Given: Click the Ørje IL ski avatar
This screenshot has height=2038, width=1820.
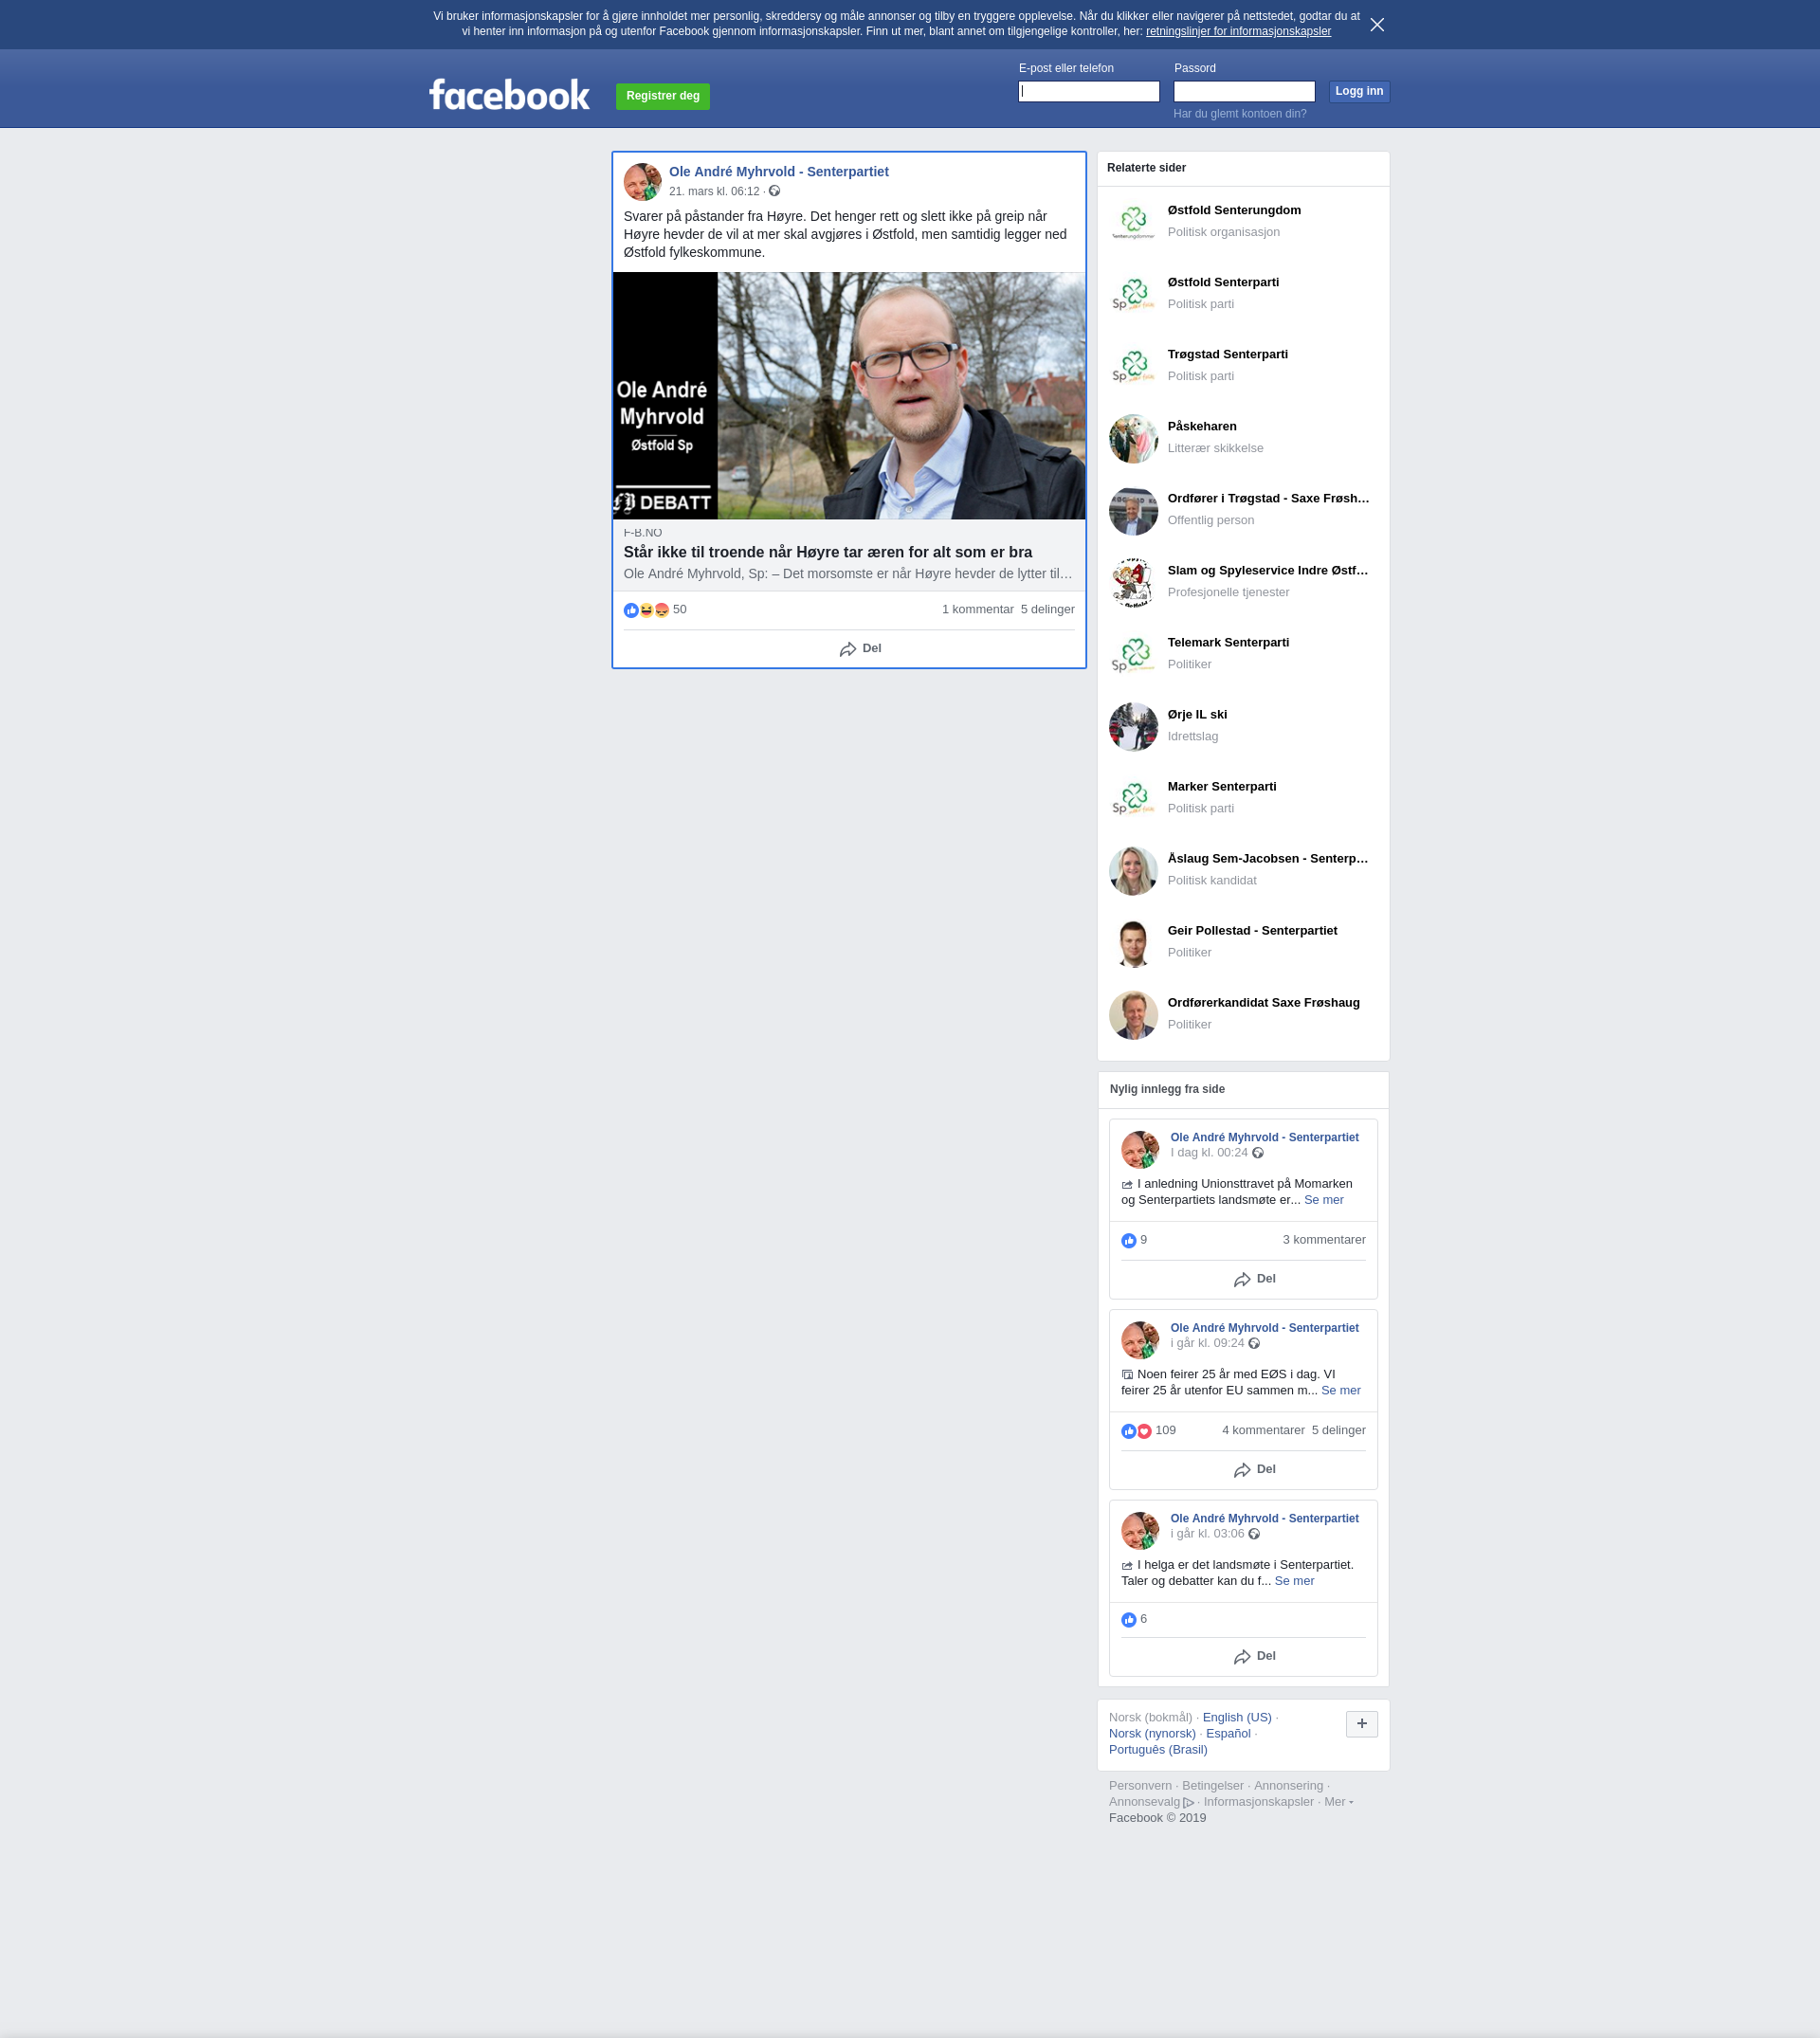Looking at the screenshot, I should (x=1133, y=726).
